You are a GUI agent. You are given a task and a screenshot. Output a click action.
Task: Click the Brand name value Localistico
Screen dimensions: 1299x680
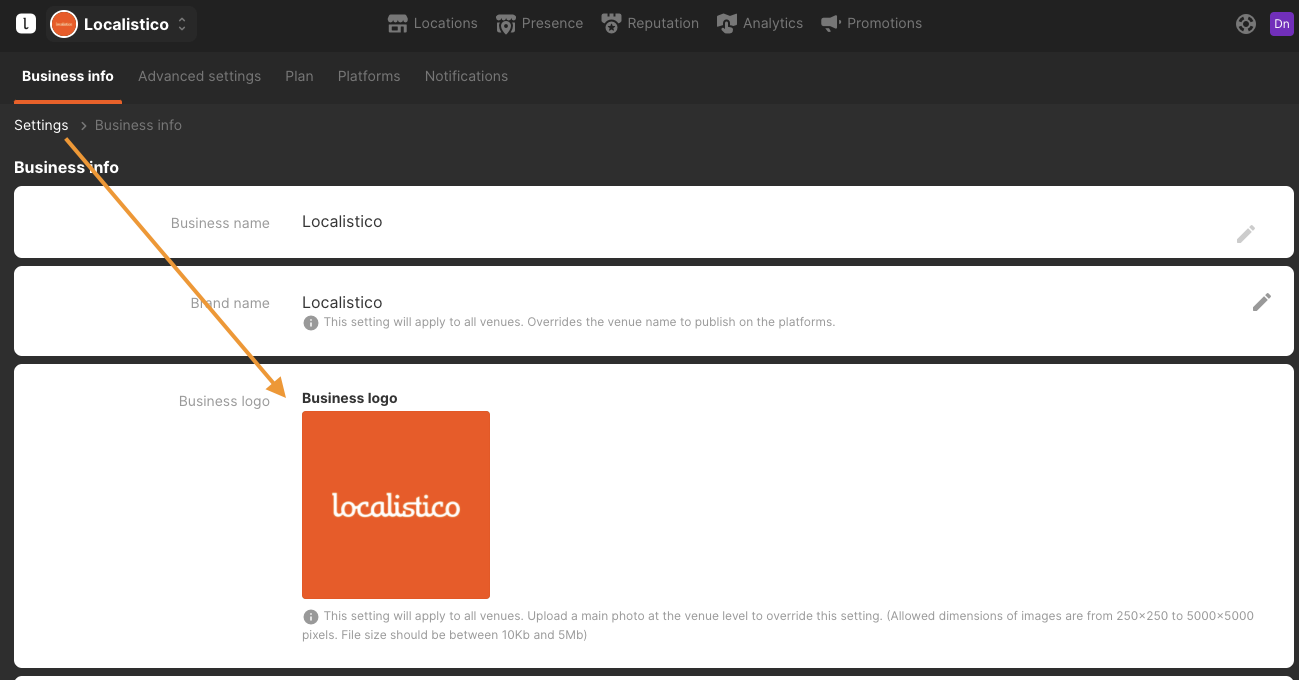tap(342, 302)
